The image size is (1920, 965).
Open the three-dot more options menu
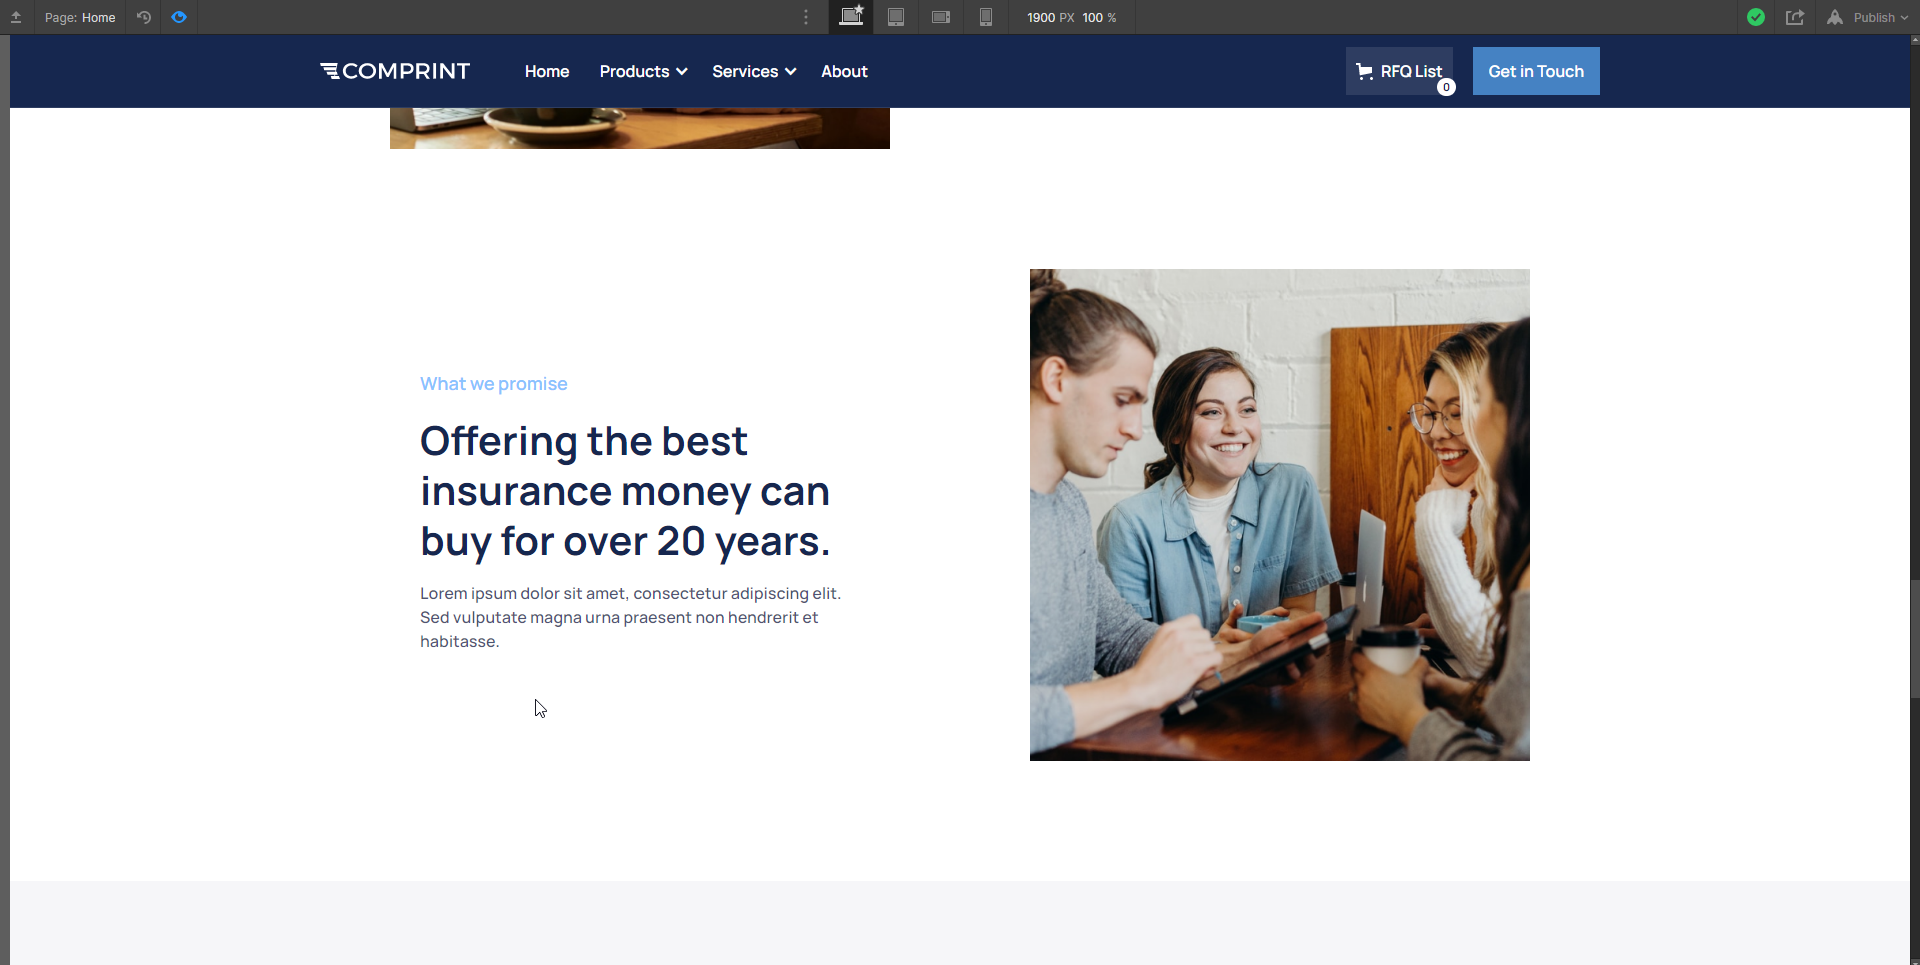coord(806,17)
